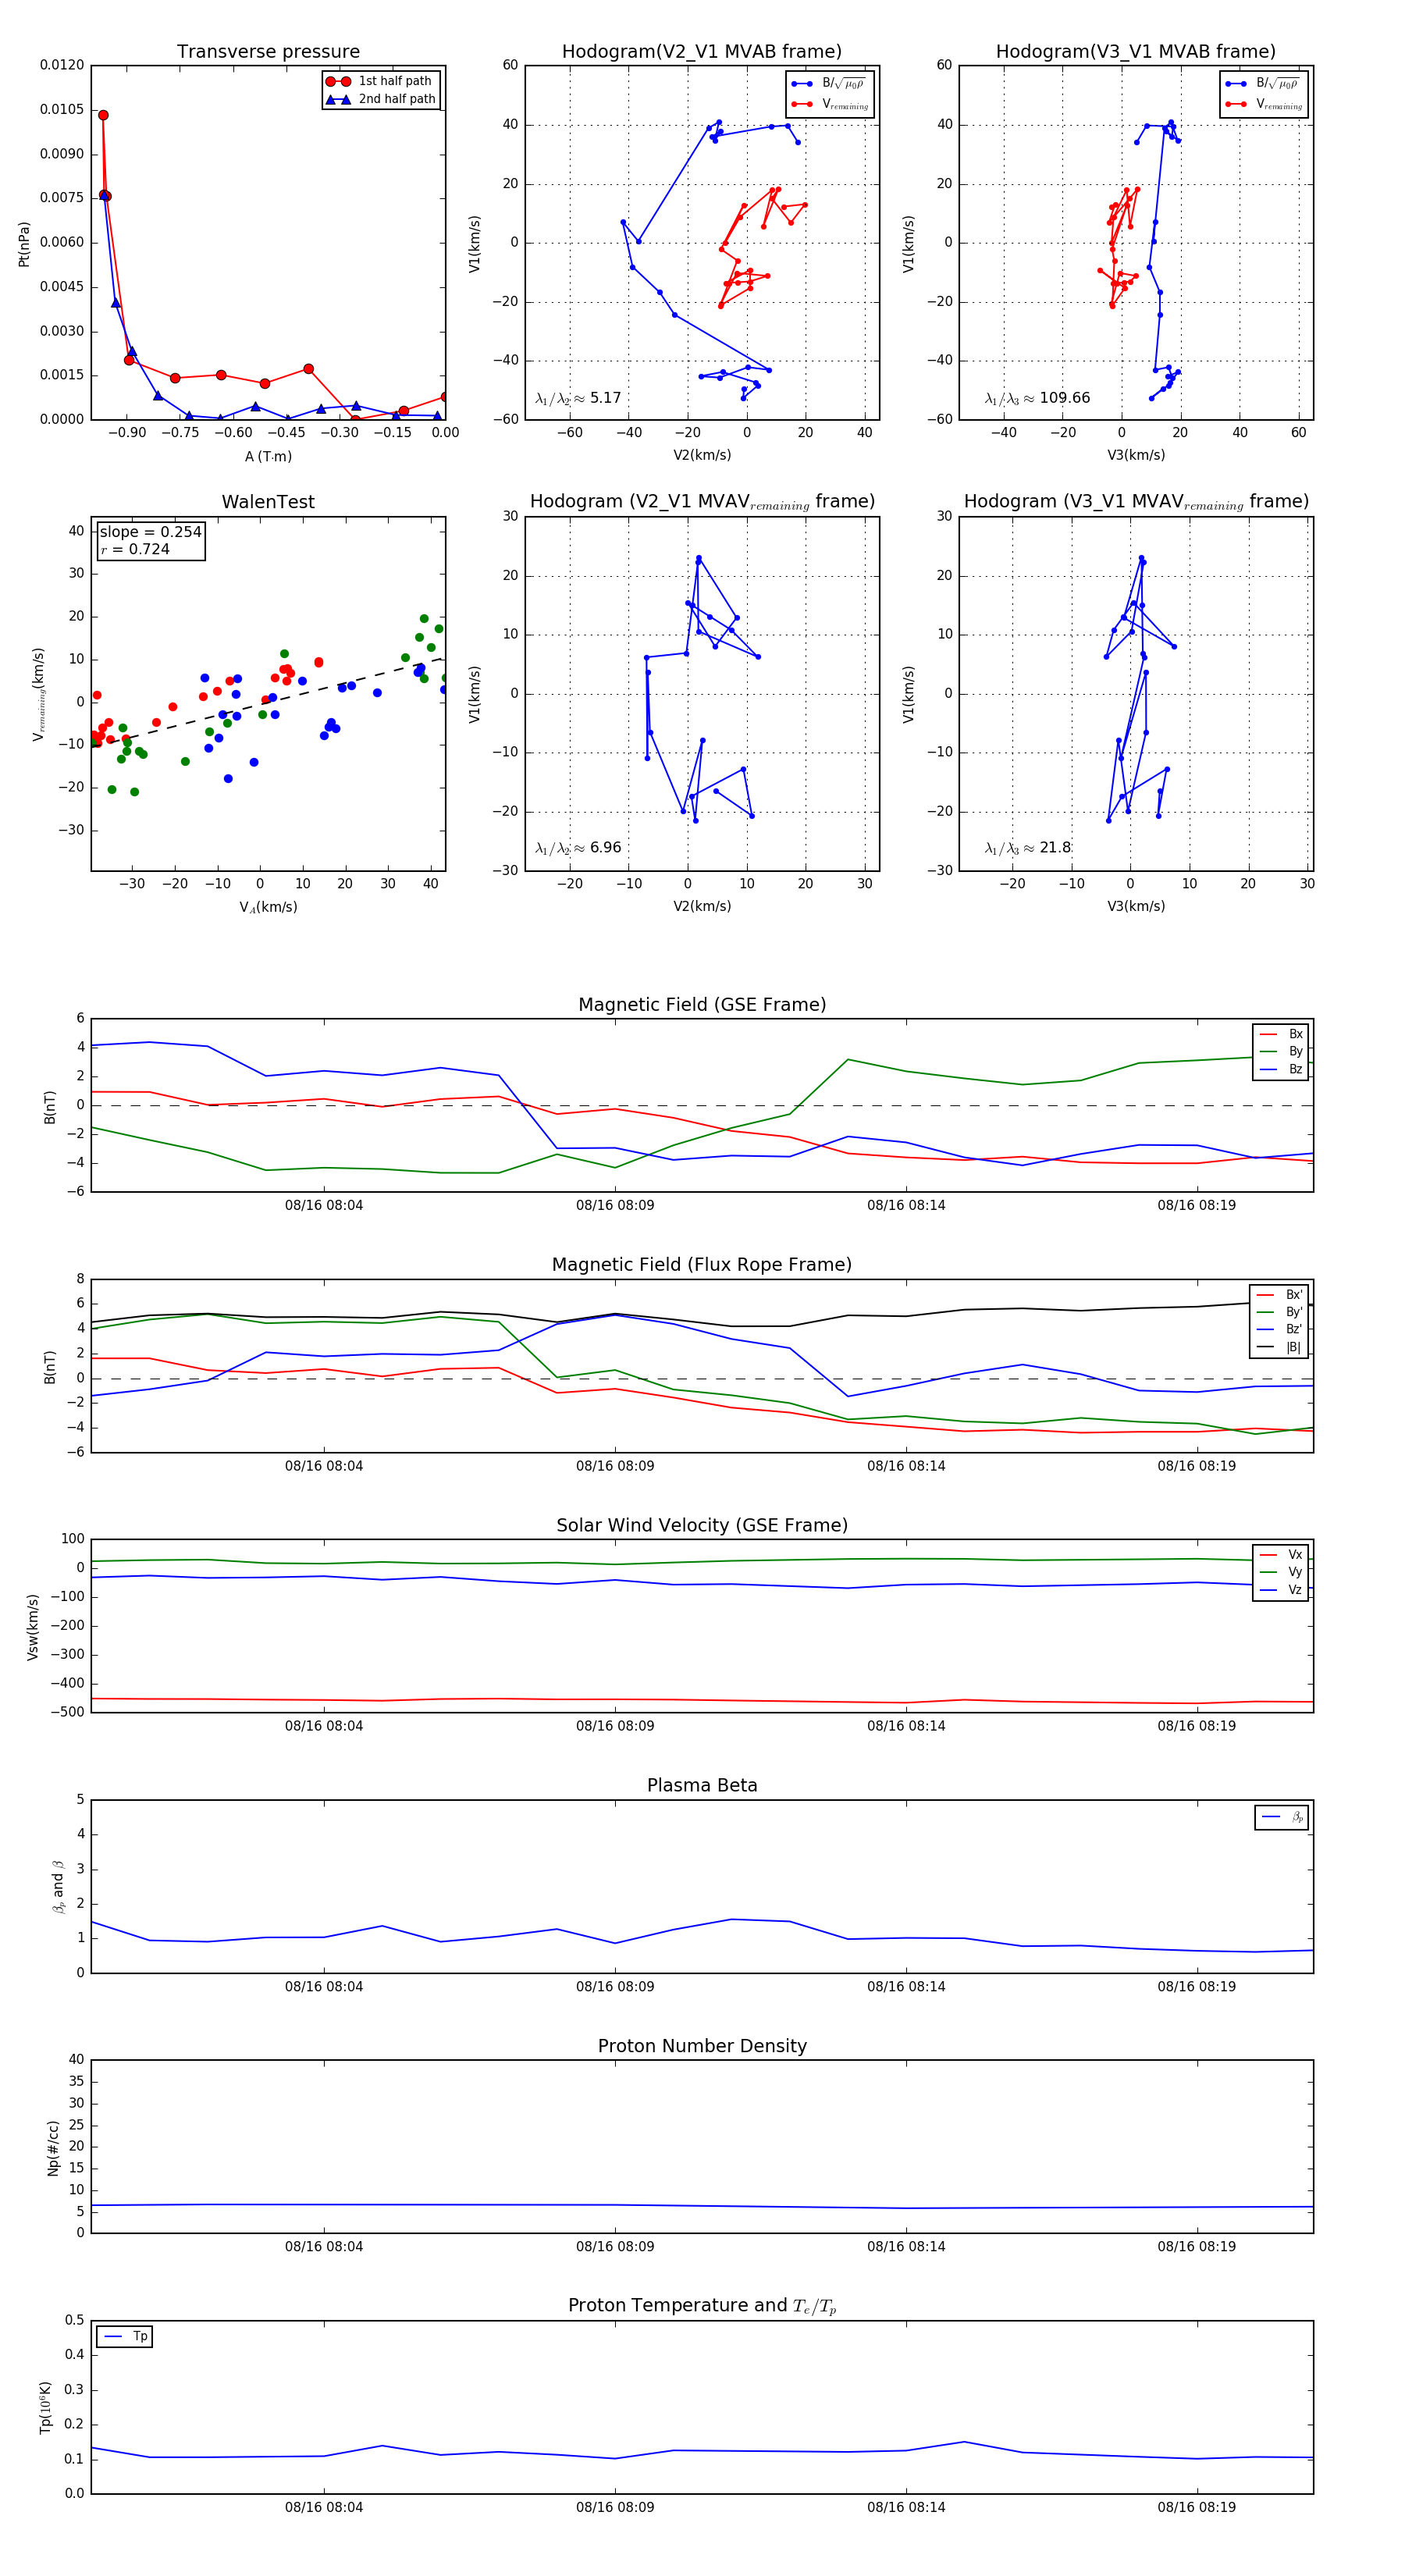Click the 'r = 0.724' annotation

pyautogui.click(x=135, y=549)
